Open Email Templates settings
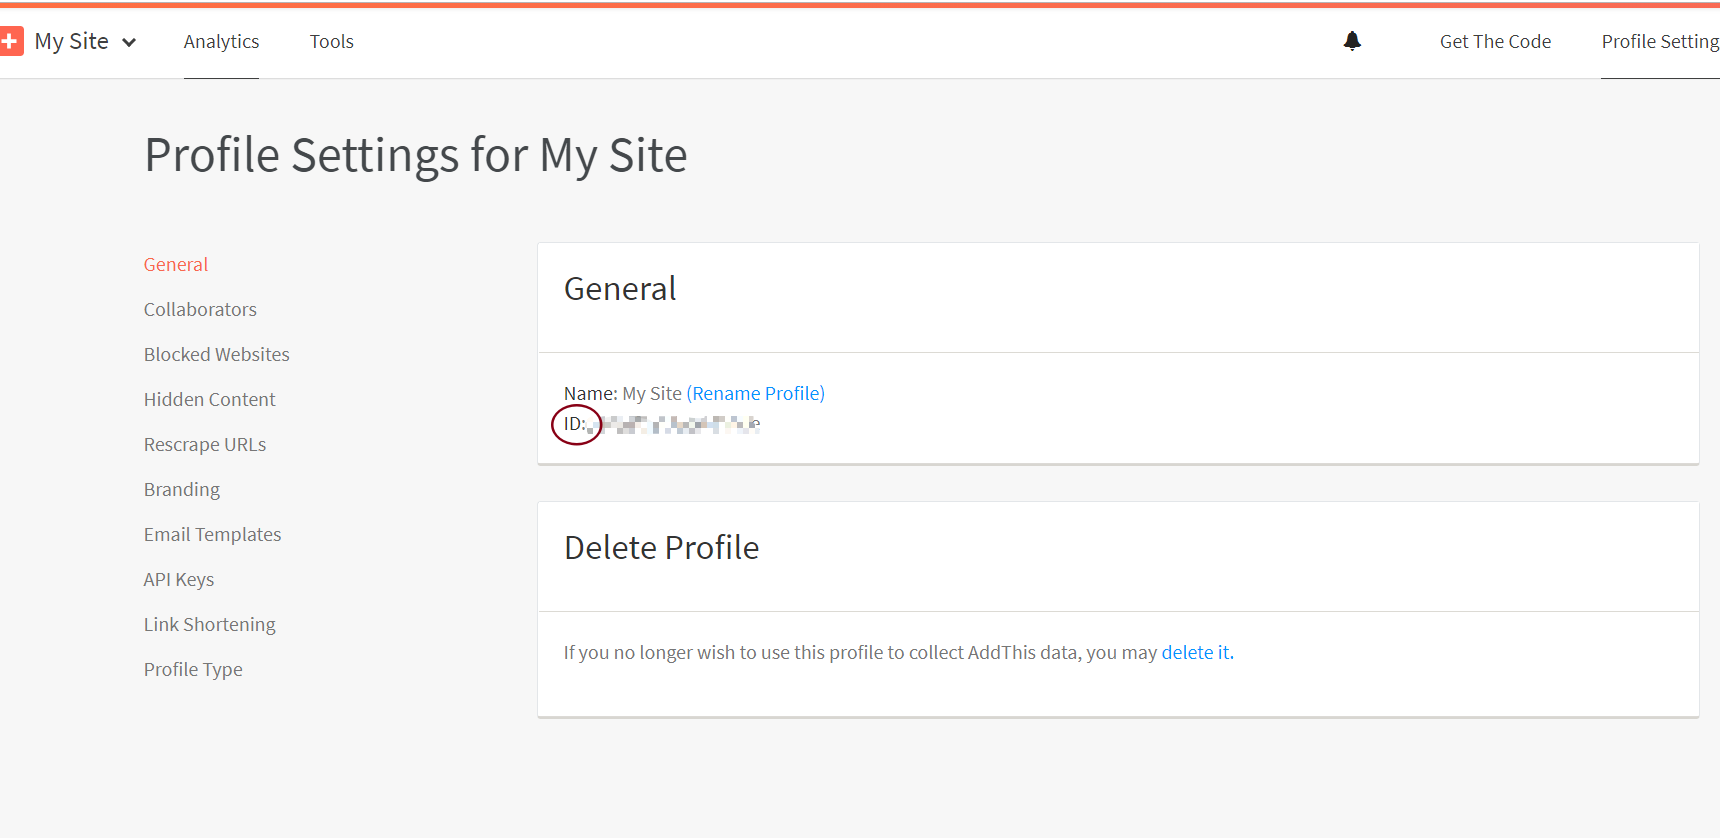This screenshot has height=838, width=1720. coord(213,535)
